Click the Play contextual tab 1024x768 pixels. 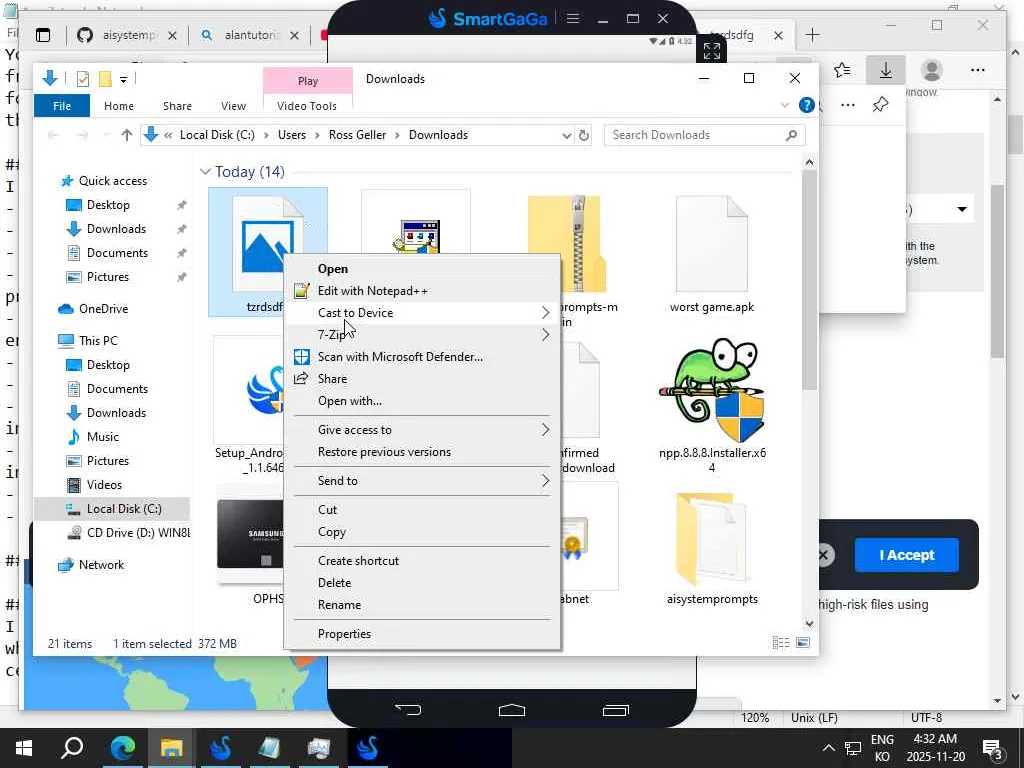tap(308, 81)
